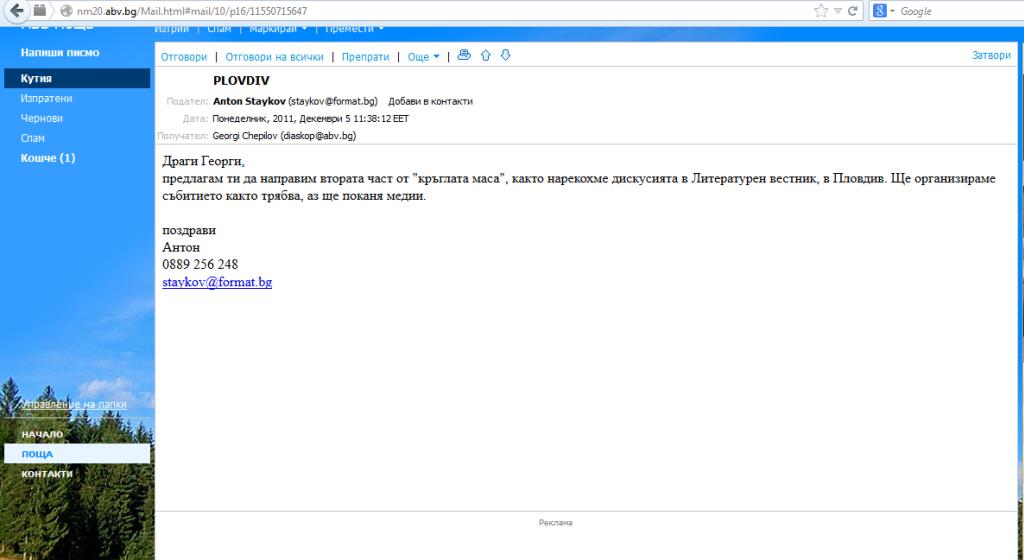
Task: Open the staykov@format.bg email link
Action: pyautogui.click(x=217, y=282)
